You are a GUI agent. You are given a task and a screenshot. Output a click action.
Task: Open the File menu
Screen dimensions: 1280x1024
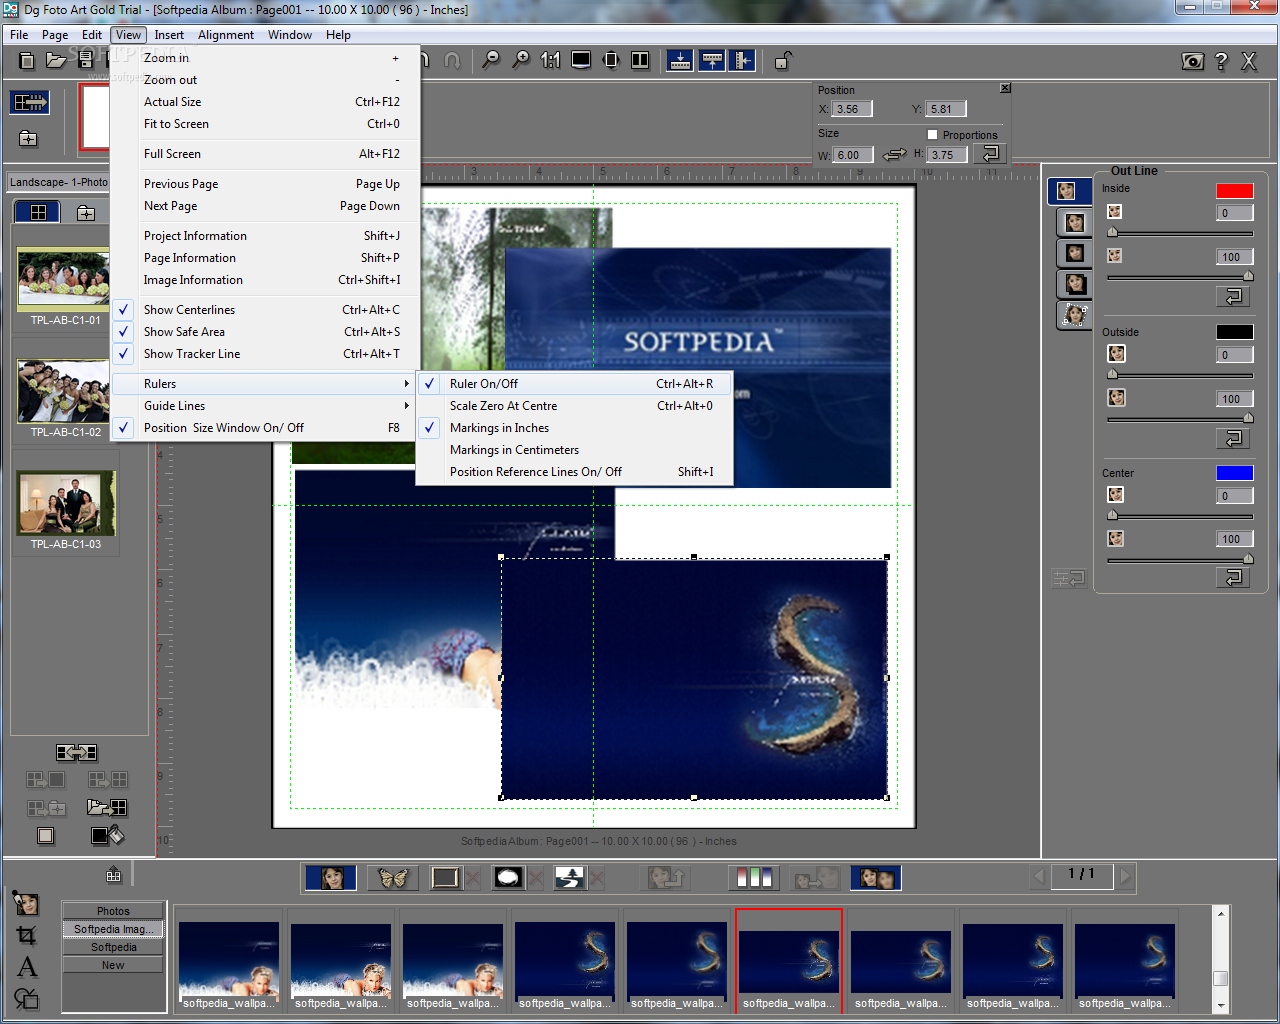19,35
